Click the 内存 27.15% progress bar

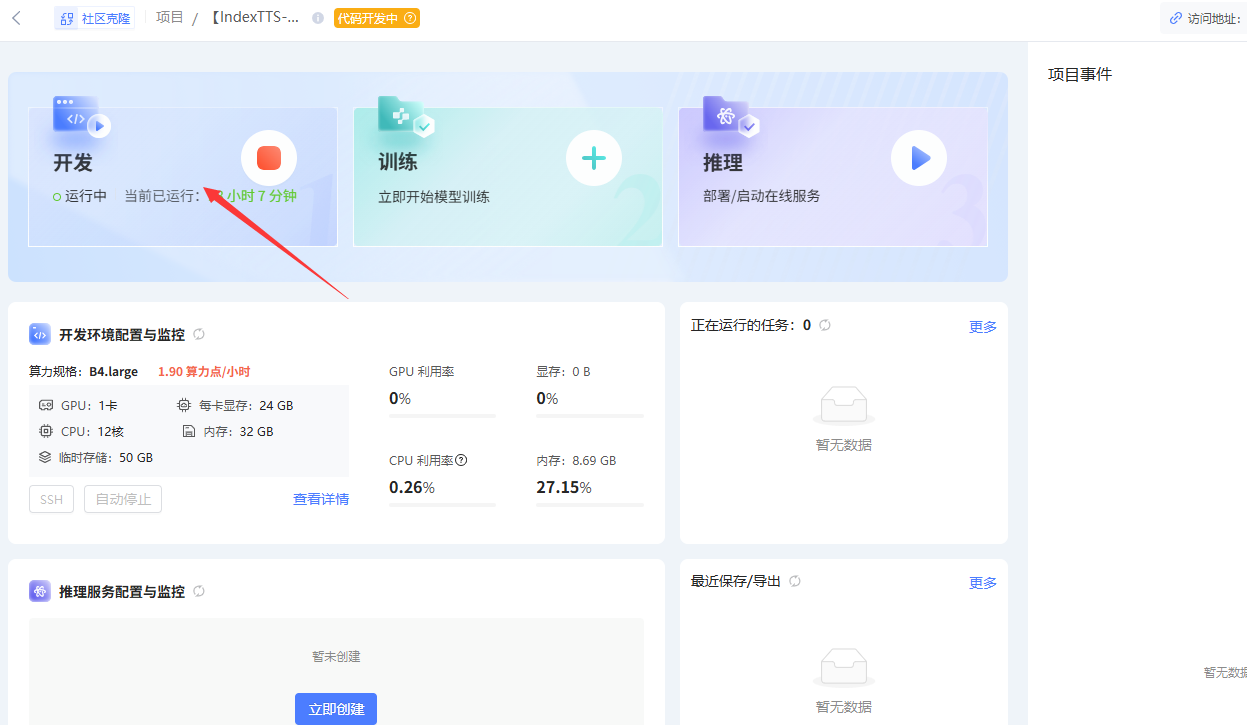coord(590,505)
